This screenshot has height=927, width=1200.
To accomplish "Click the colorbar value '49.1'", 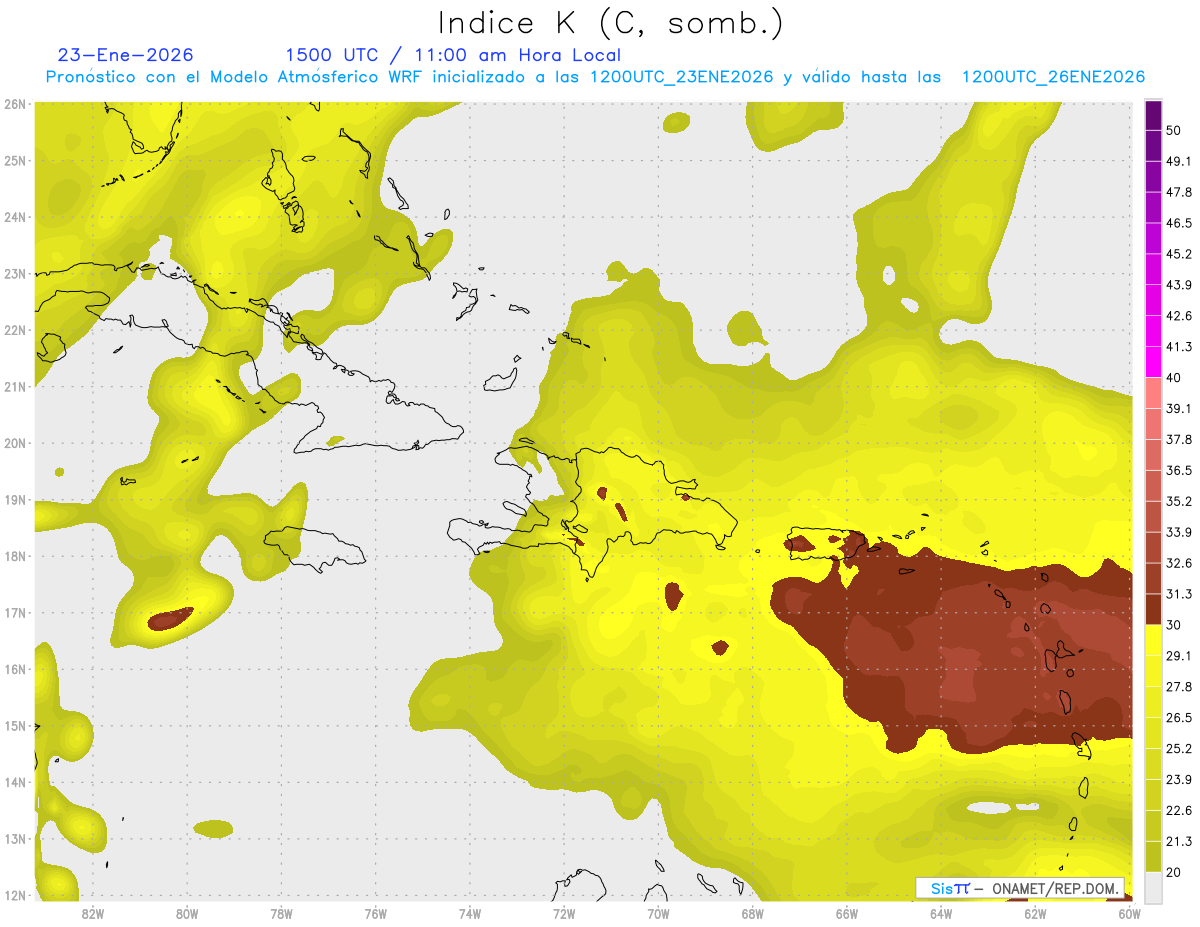I will click(1178, 161).
